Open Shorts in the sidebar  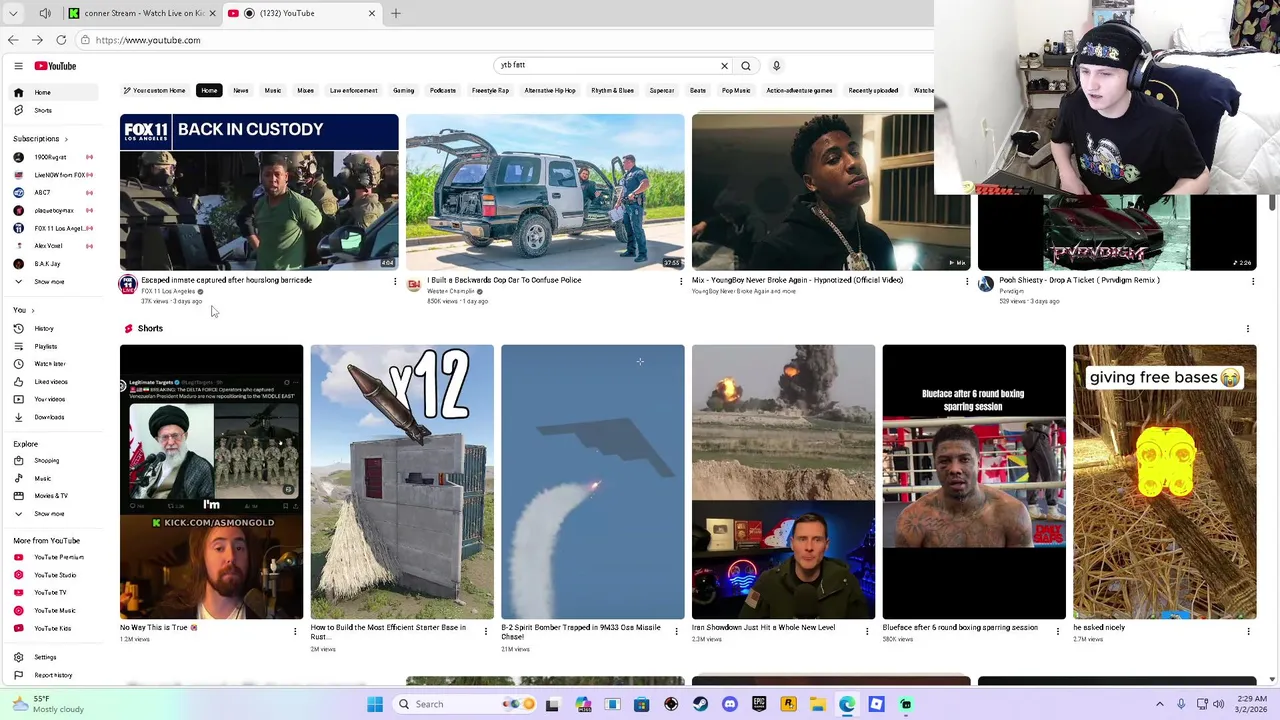pos(55,110)
